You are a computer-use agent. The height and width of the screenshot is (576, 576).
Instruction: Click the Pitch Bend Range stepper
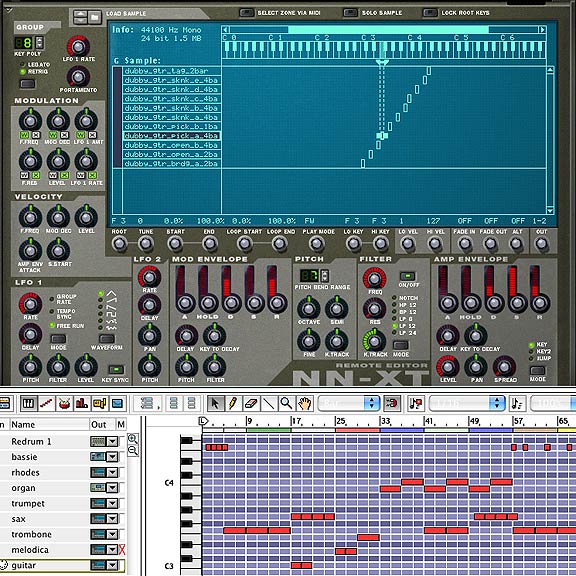(324, 276)
